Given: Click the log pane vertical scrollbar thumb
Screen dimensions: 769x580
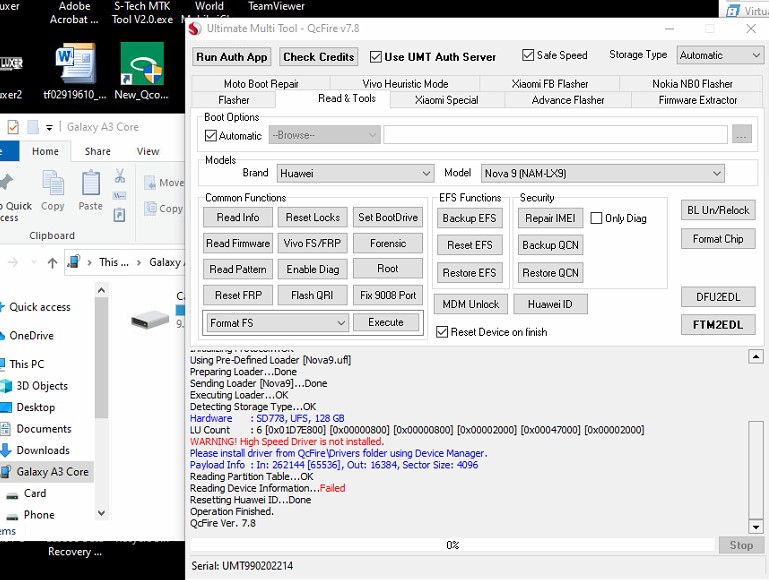Looking at the screenshot, I should [756, 469].
